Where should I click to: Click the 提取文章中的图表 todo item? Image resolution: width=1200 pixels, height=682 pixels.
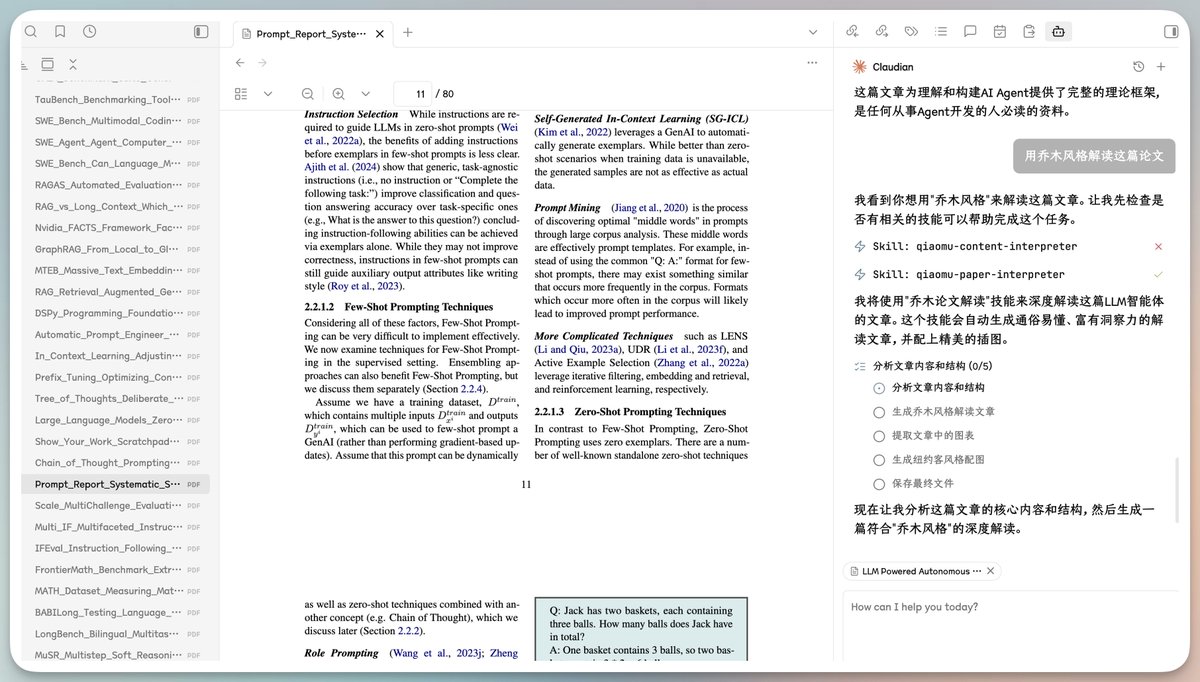click(933, 436)
